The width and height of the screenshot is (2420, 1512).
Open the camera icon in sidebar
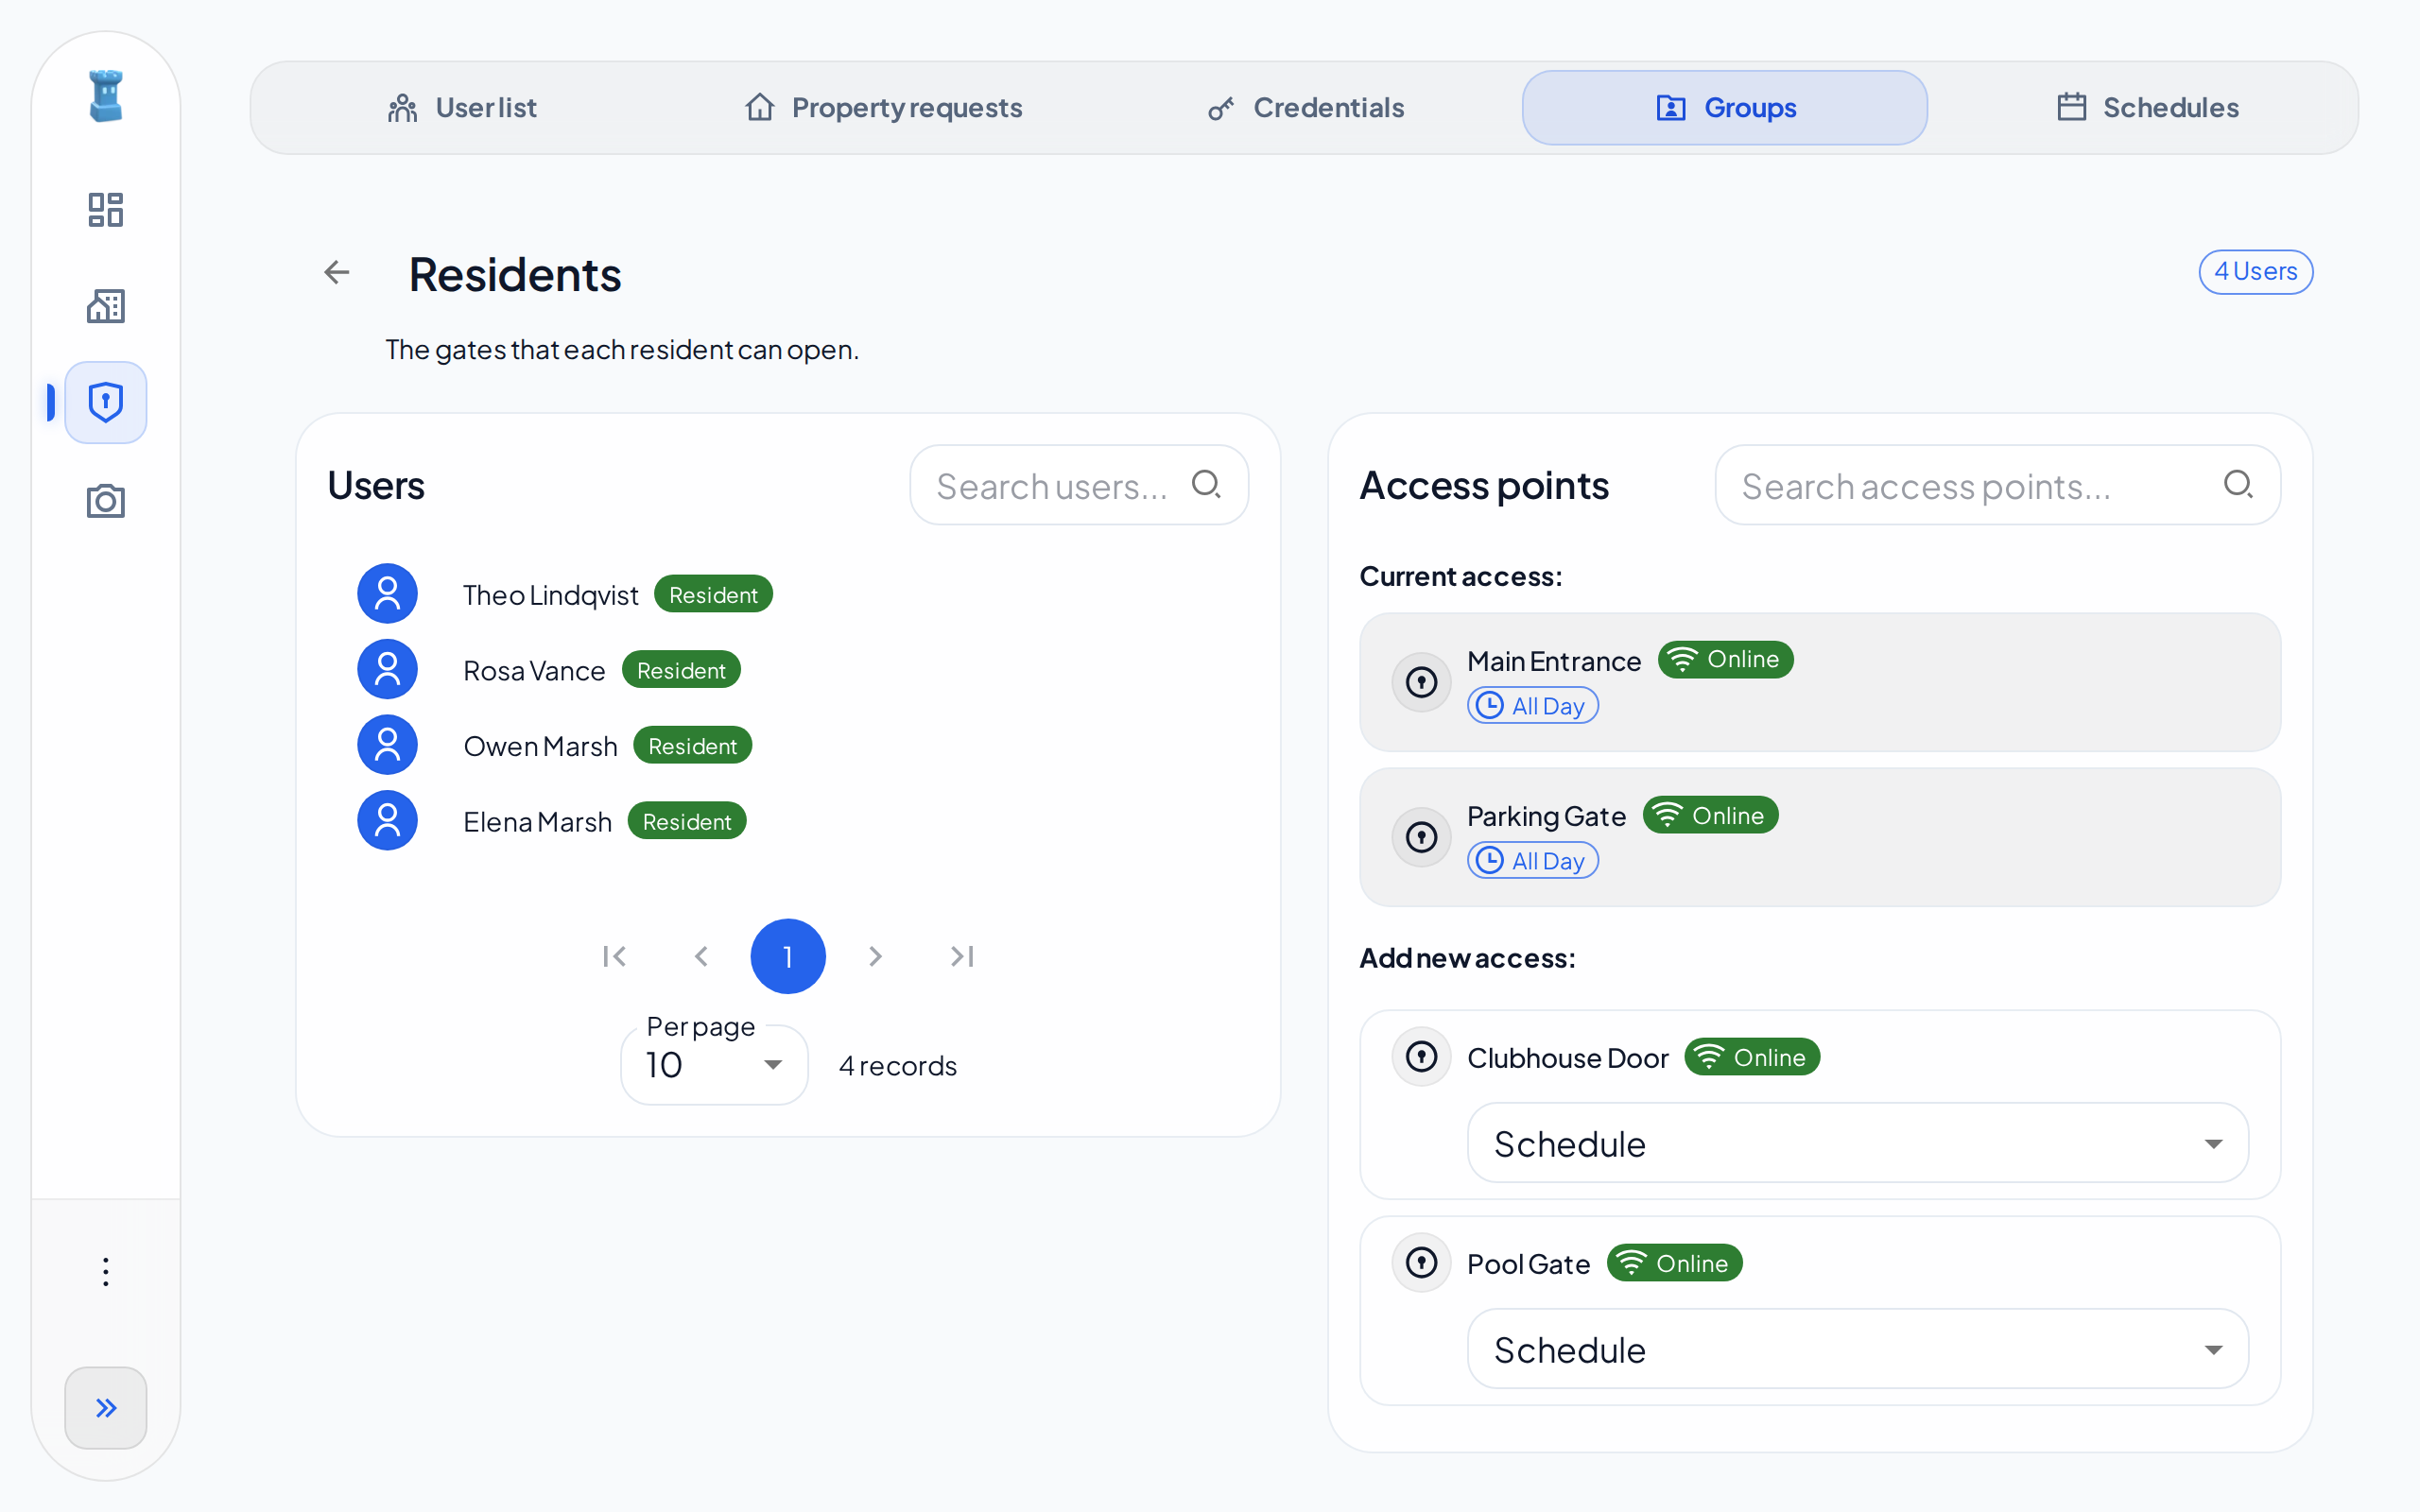pos(105,501)
